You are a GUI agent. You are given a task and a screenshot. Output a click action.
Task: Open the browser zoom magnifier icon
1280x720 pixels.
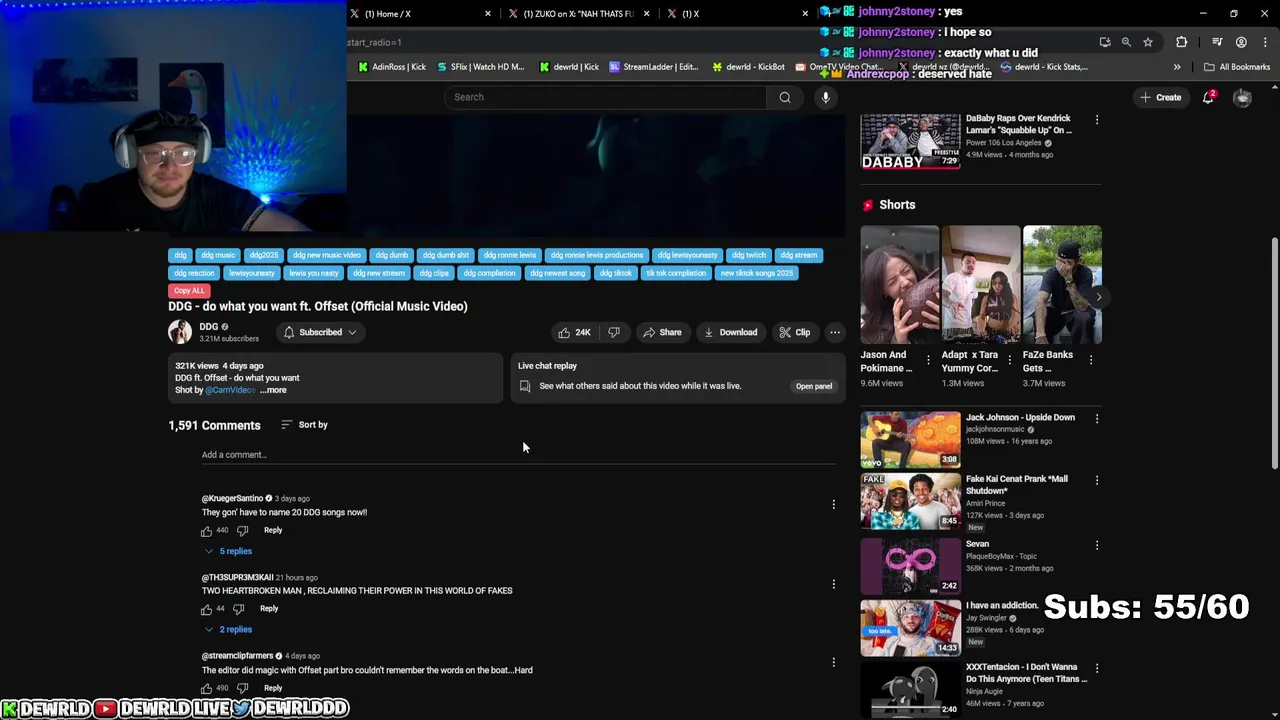(x=1126, y=42)
